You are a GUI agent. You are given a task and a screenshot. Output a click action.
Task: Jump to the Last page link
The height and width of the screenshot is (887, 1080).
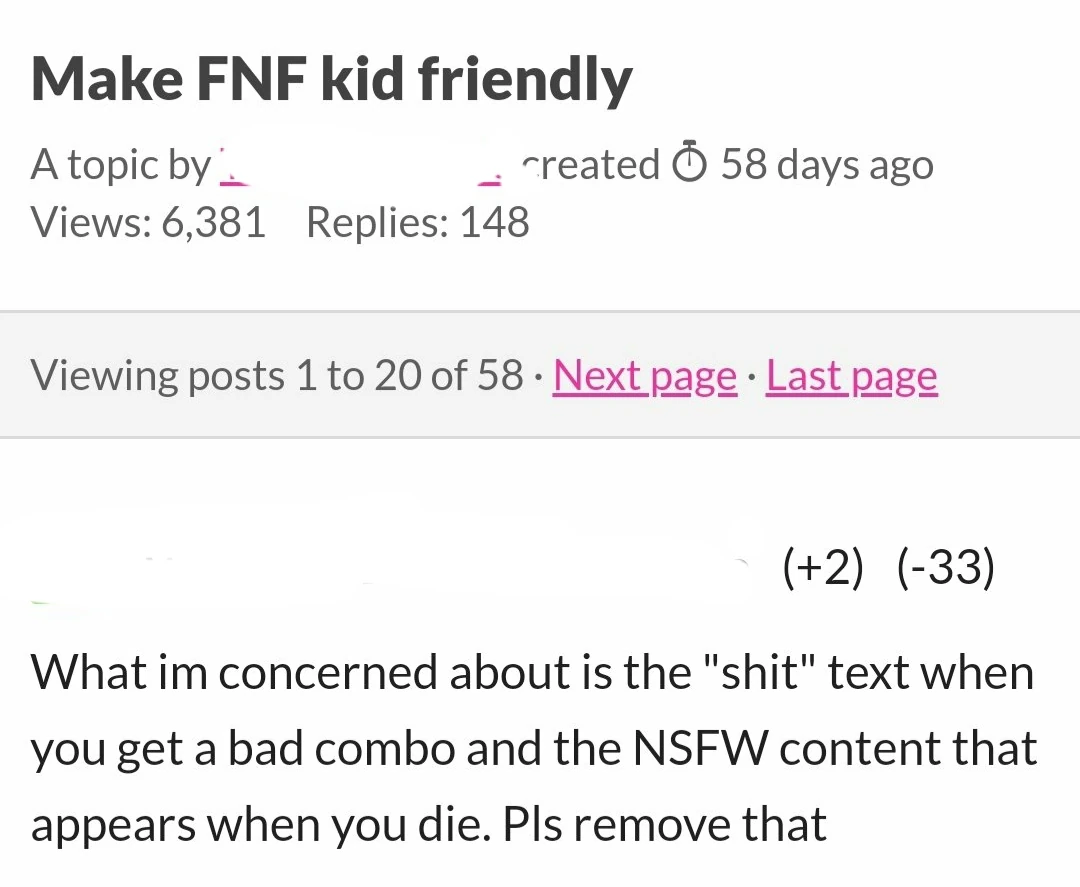point(851,376)
